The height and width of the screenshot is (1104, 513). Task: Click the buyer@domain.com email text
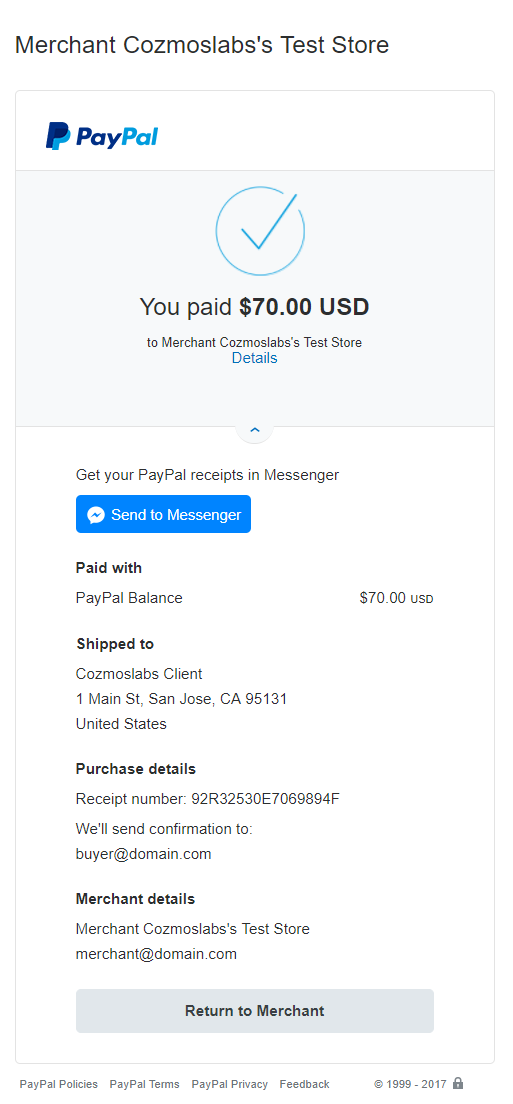144,854
